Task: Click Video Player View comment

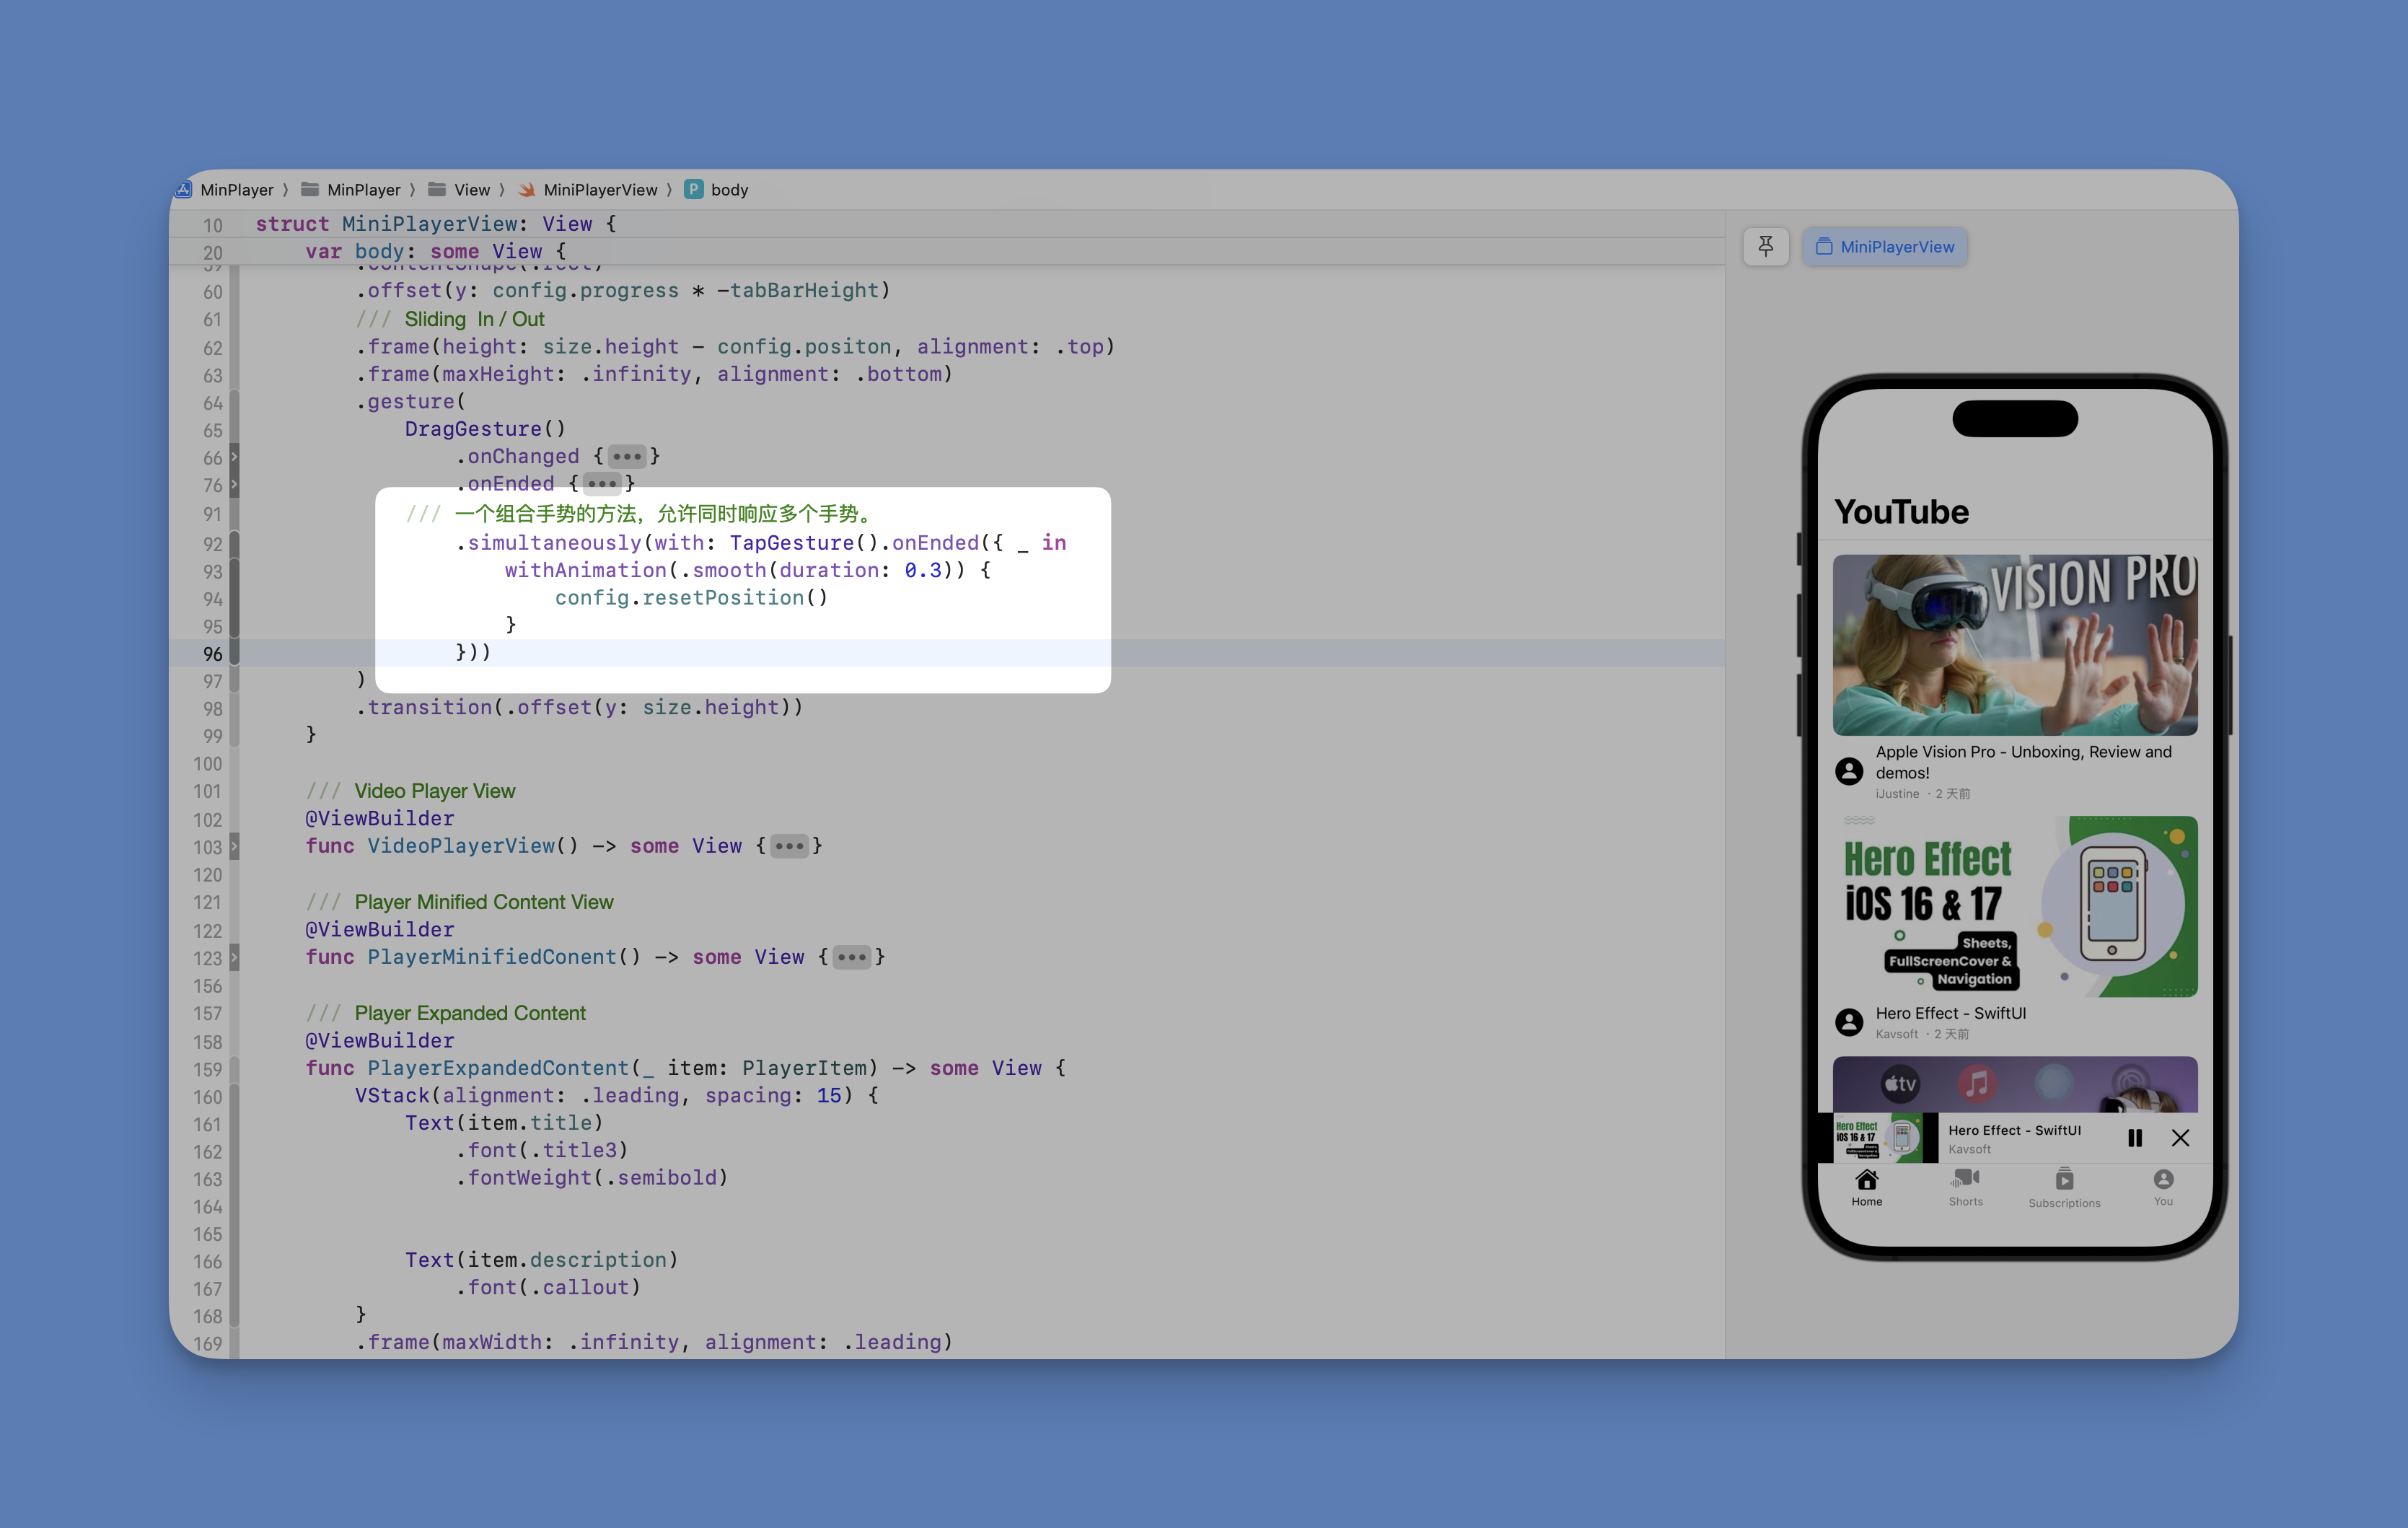Action: click(x=411, y=791)
